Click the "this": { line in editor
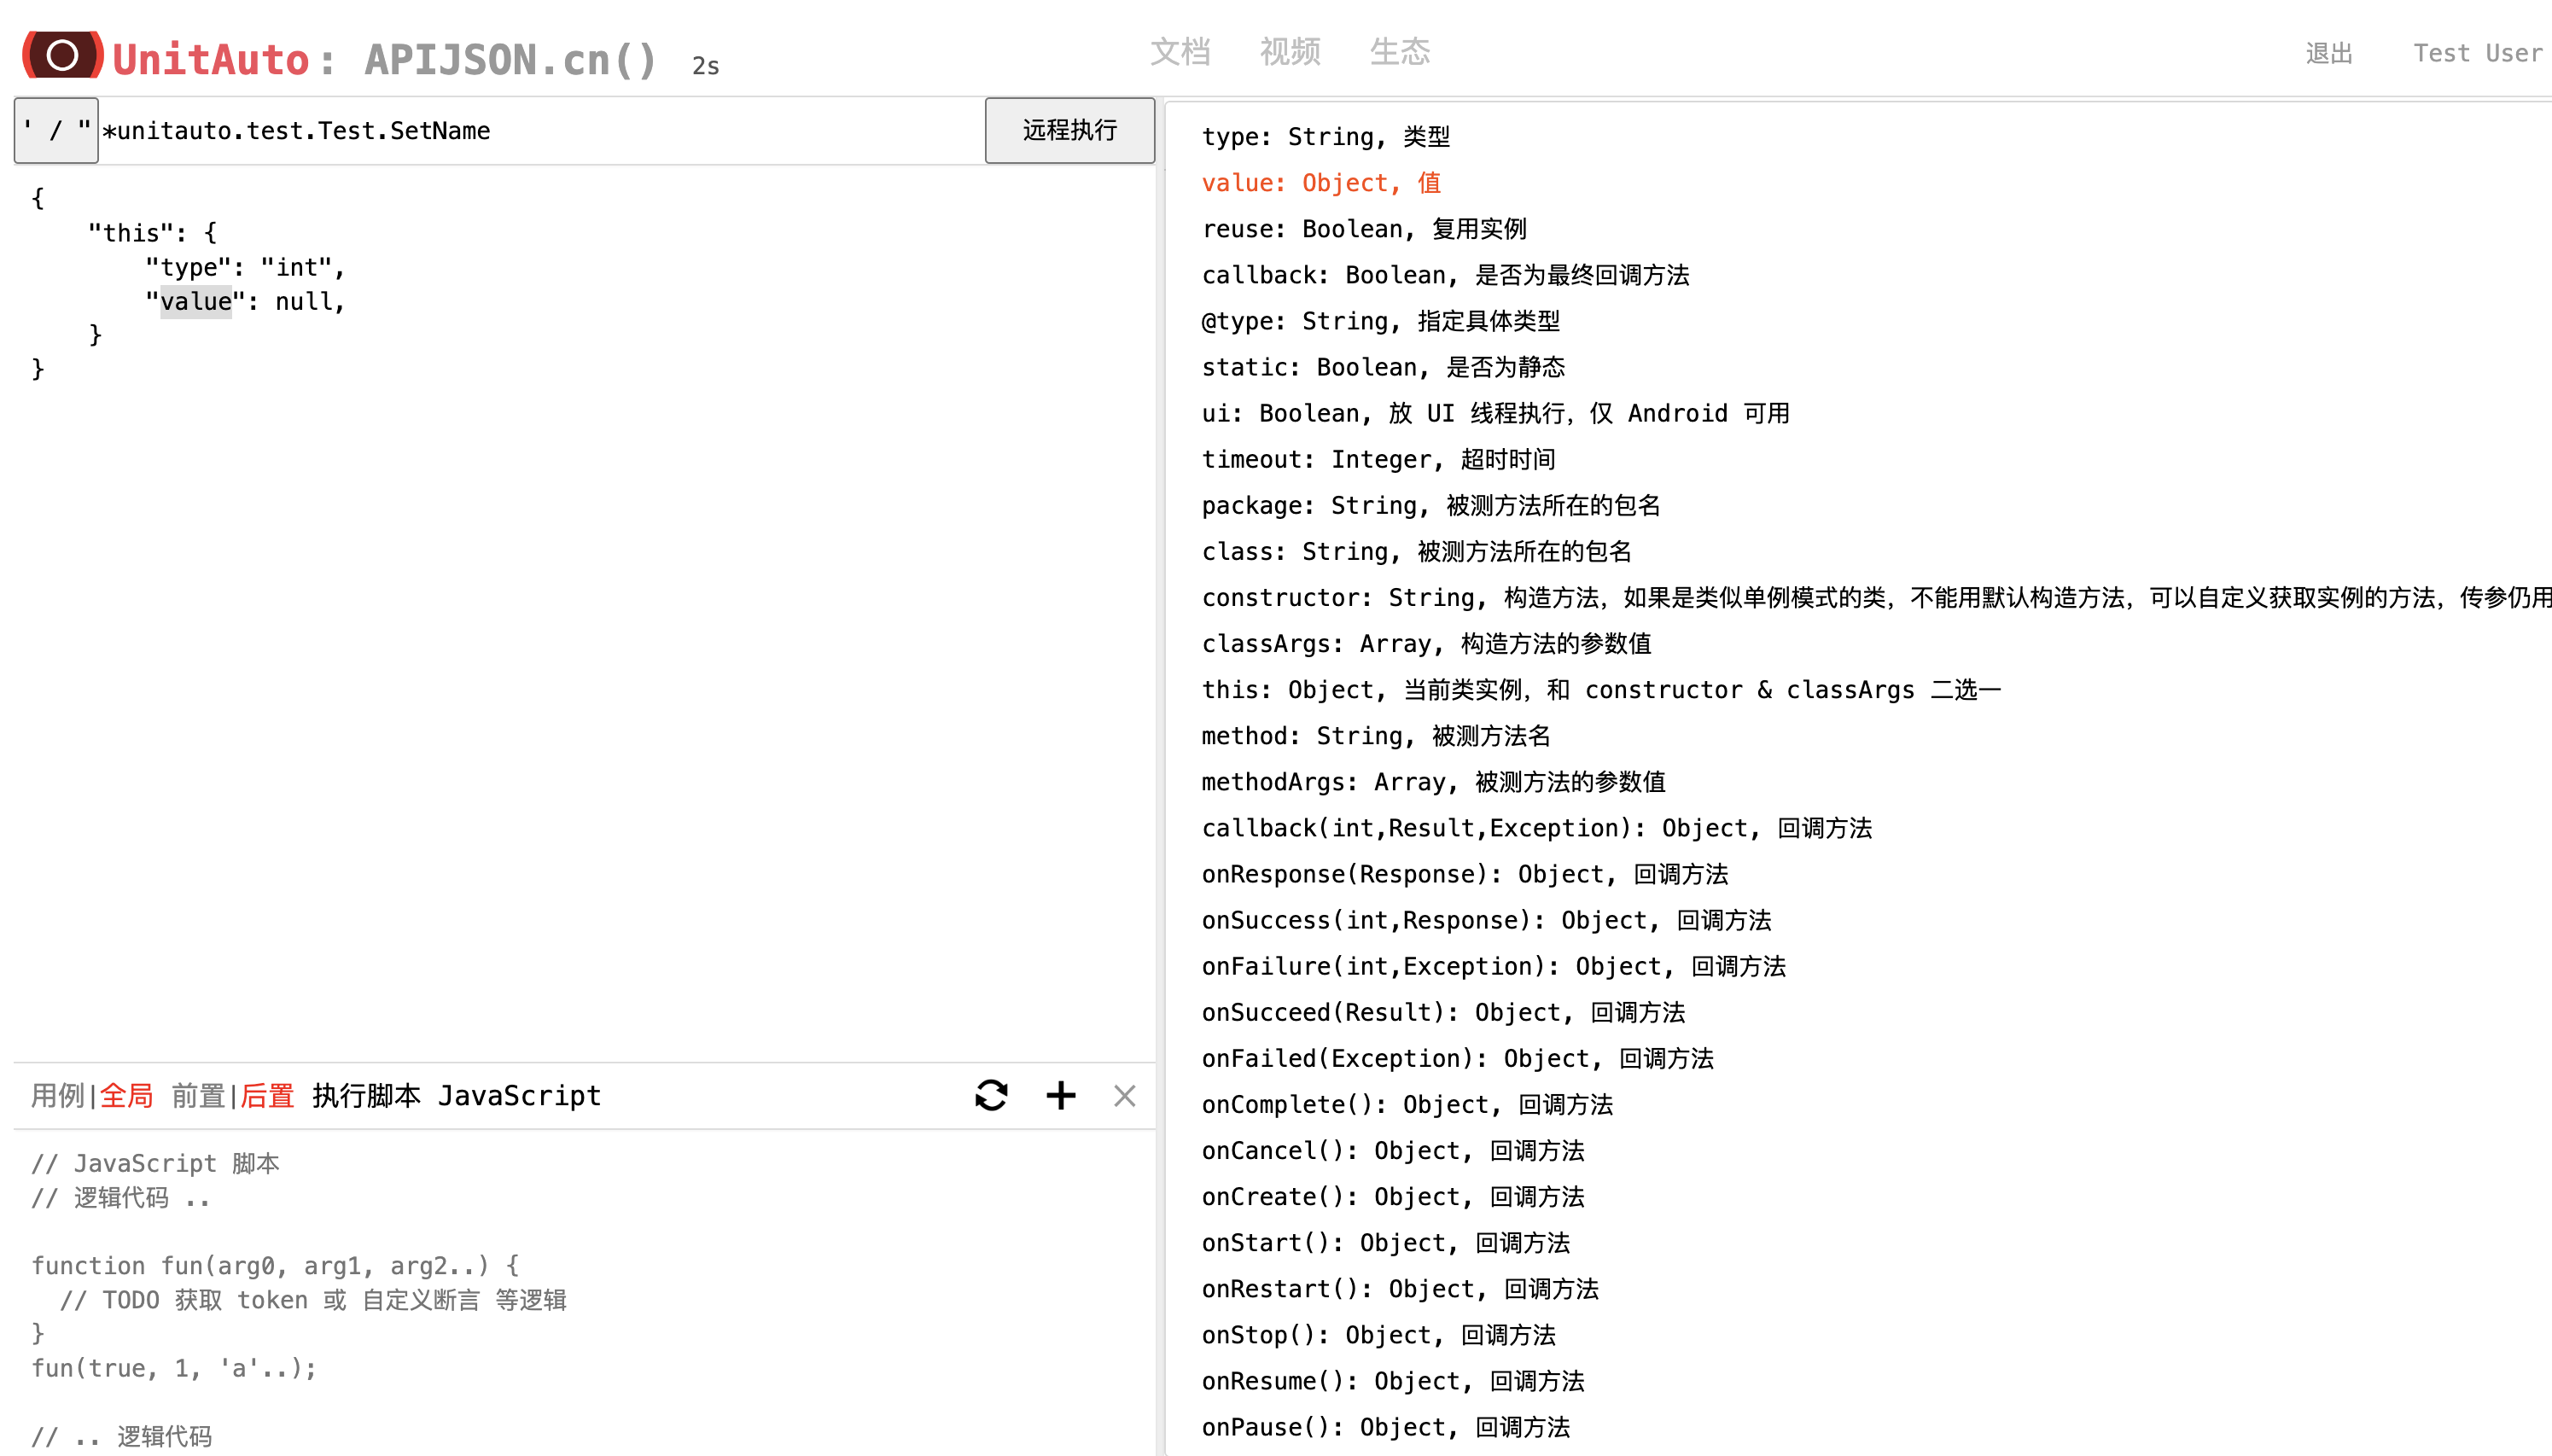Screen dimensions: 2552x1456 click(152, 233)
